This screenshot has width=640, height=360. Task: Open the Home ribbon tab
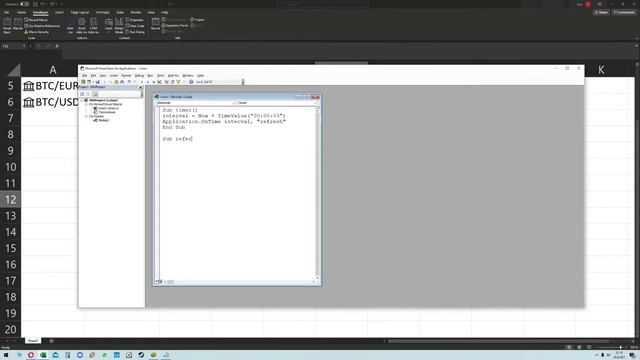21,13
